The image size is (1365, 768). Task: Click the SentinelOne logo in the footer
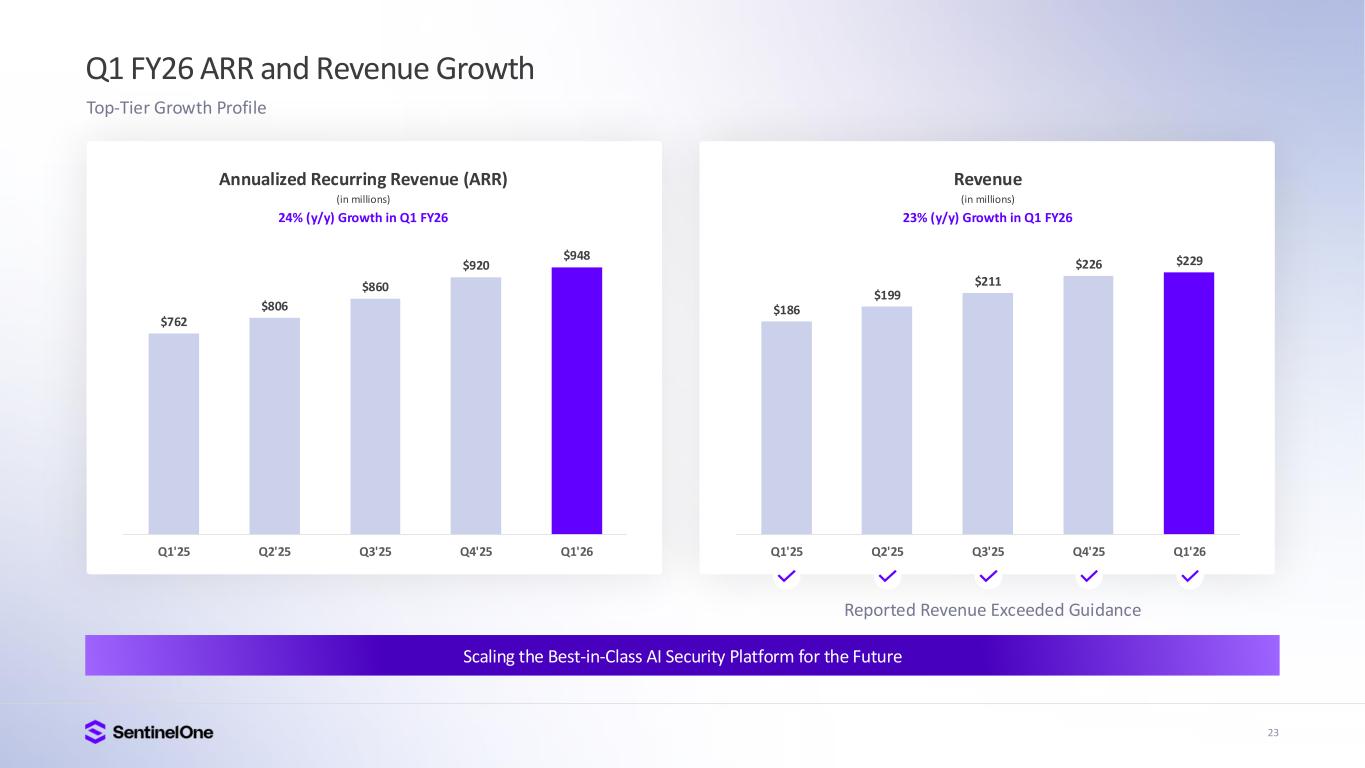tap(149, 732)
